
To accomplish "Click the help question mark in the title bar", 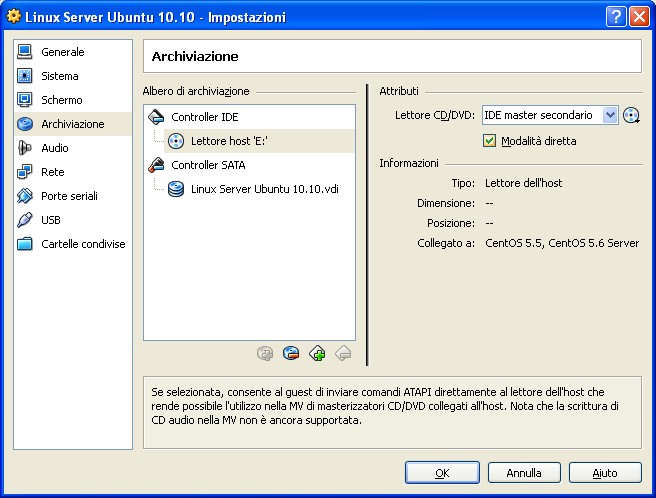I will tap(615, 17).
